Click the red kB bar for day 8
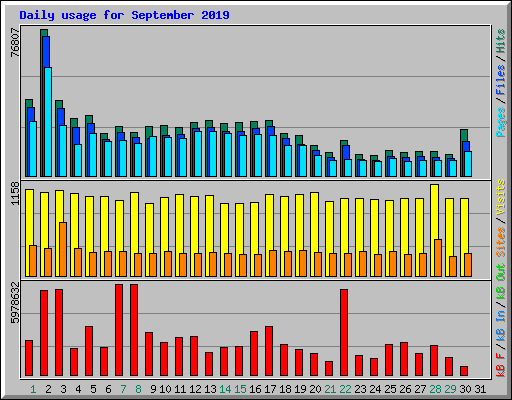 click(x=134, y=330)
